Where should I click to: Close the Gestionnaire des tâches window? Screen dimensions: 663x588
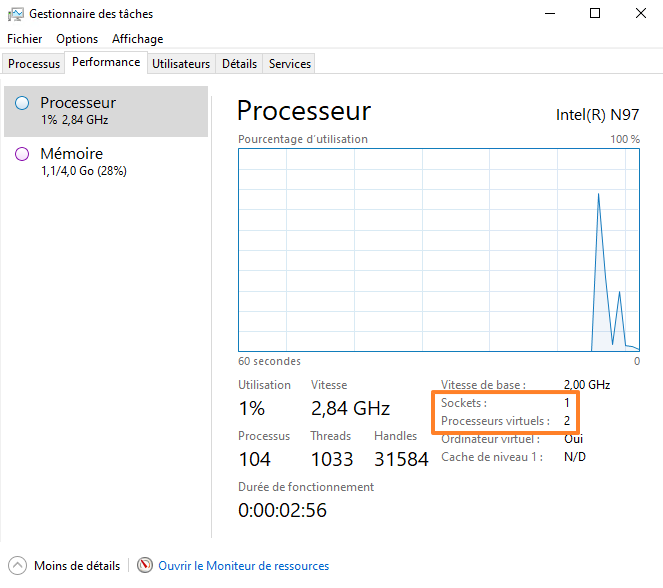tap(641, 14)
